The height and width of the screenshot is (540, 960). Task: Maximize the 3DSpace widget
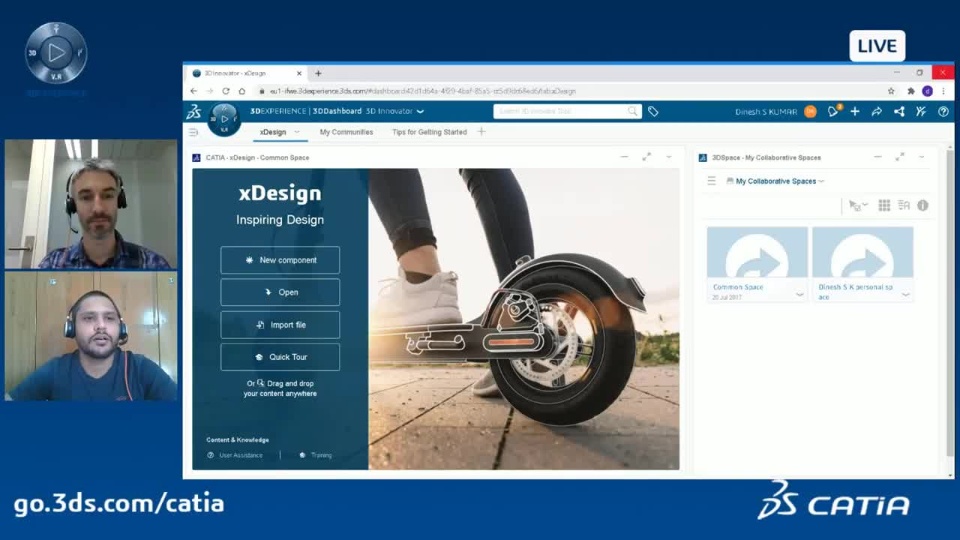click(x=900, y=157)
